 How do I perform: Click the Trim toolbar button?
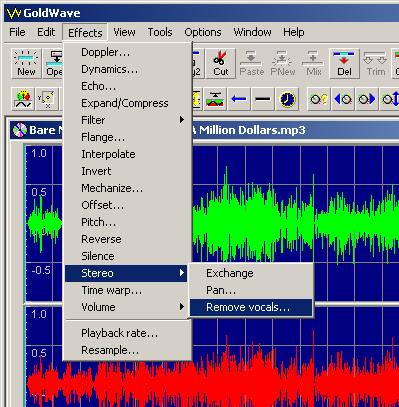(375, 63)
